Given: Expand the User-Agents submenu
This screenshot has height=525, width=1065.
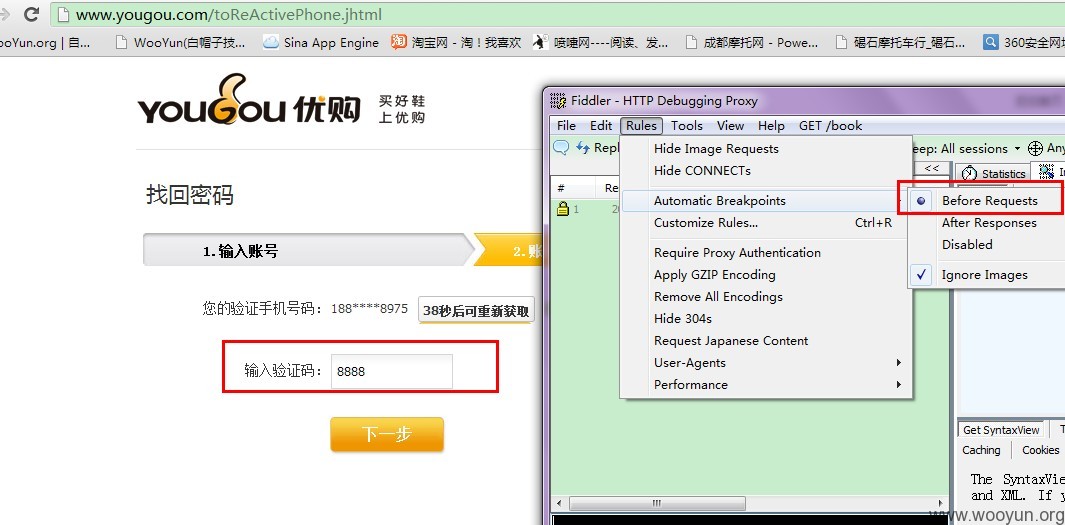Looking at the screenshot, I should 766,363.
